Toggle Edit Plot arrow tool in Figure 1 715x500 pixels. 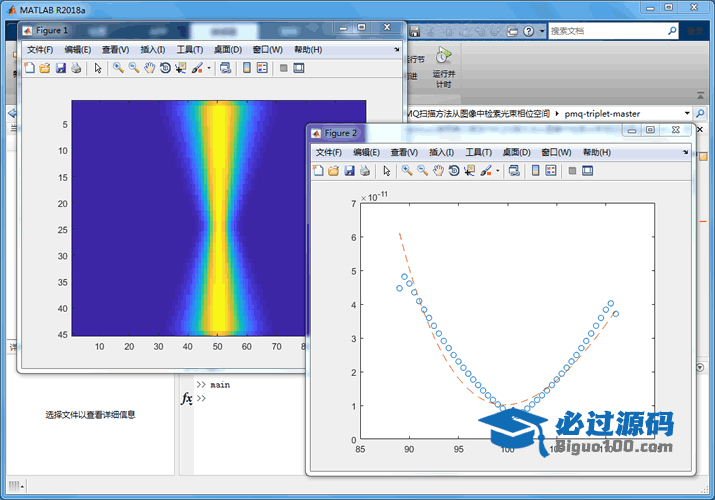[x=98, y=68]
